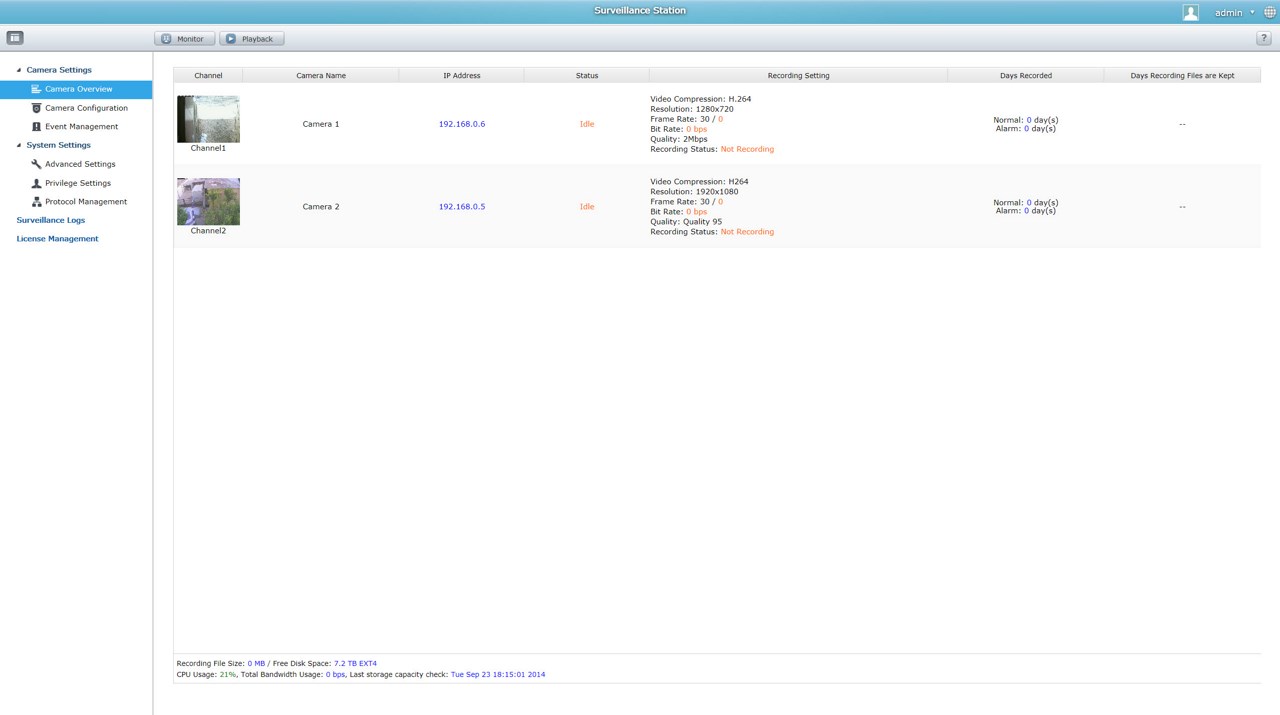1280x715 pixels.
Task: Open the Monitor view button
Action: click(x=184, y=39)
